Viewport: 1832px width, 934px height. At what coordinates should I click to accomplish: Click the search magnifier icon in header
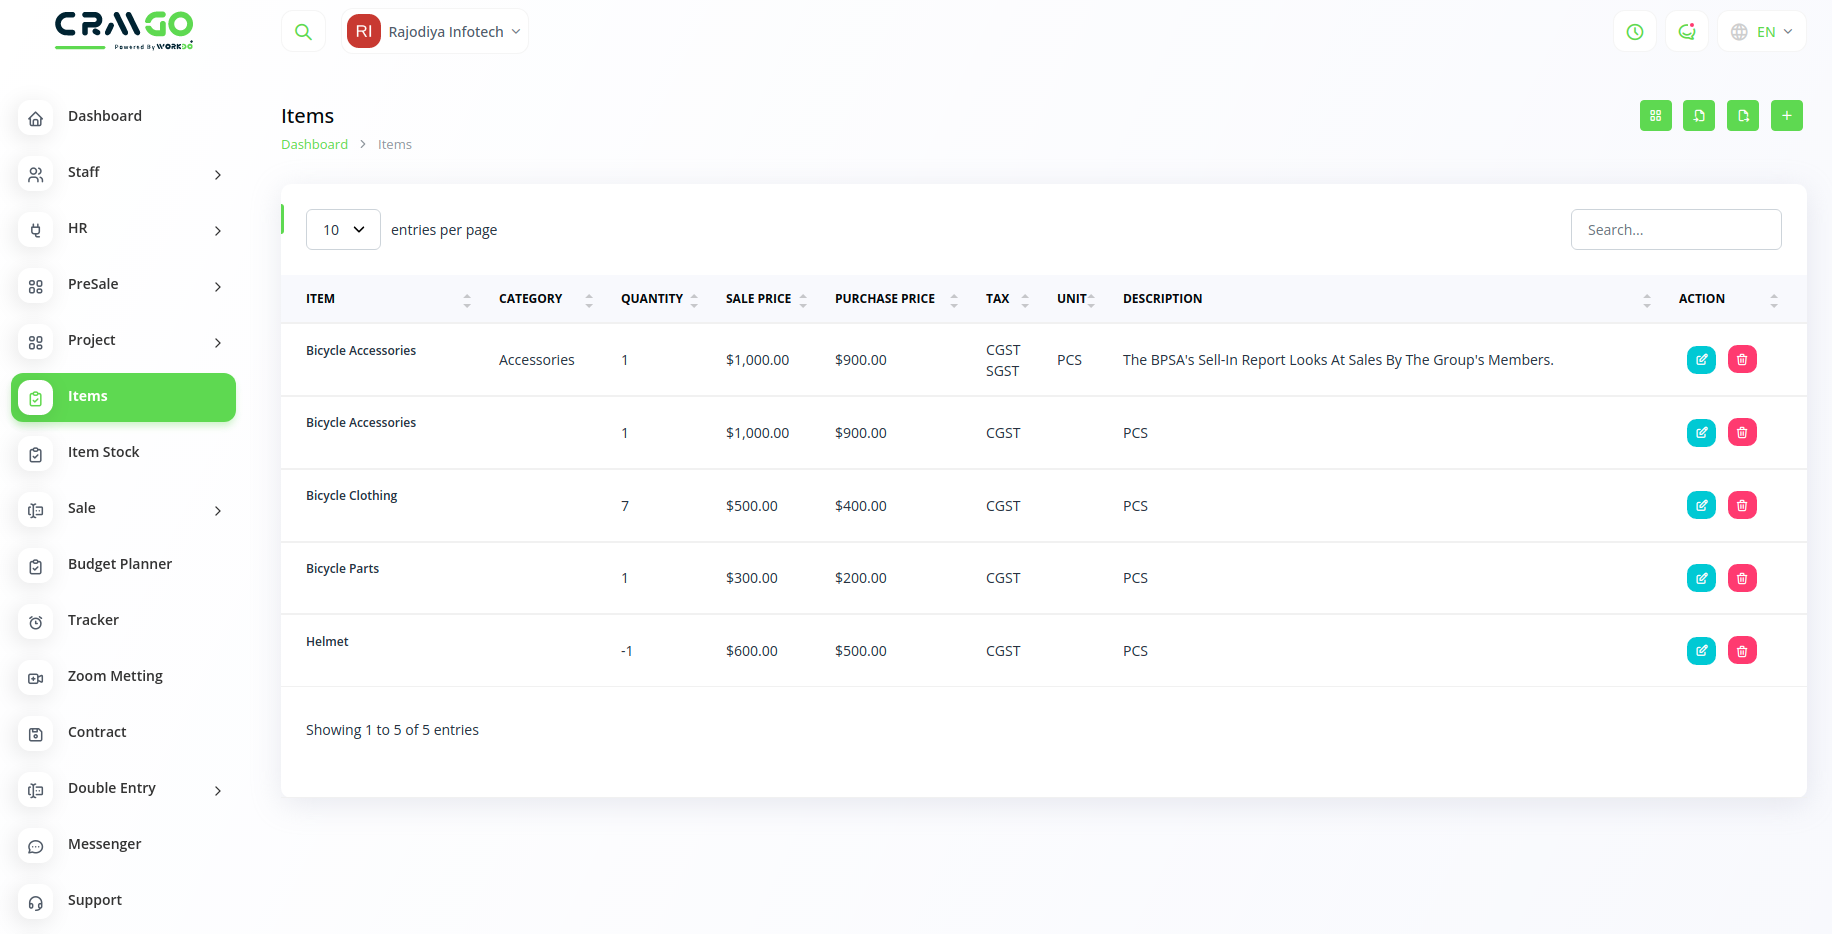coord(303,32)
